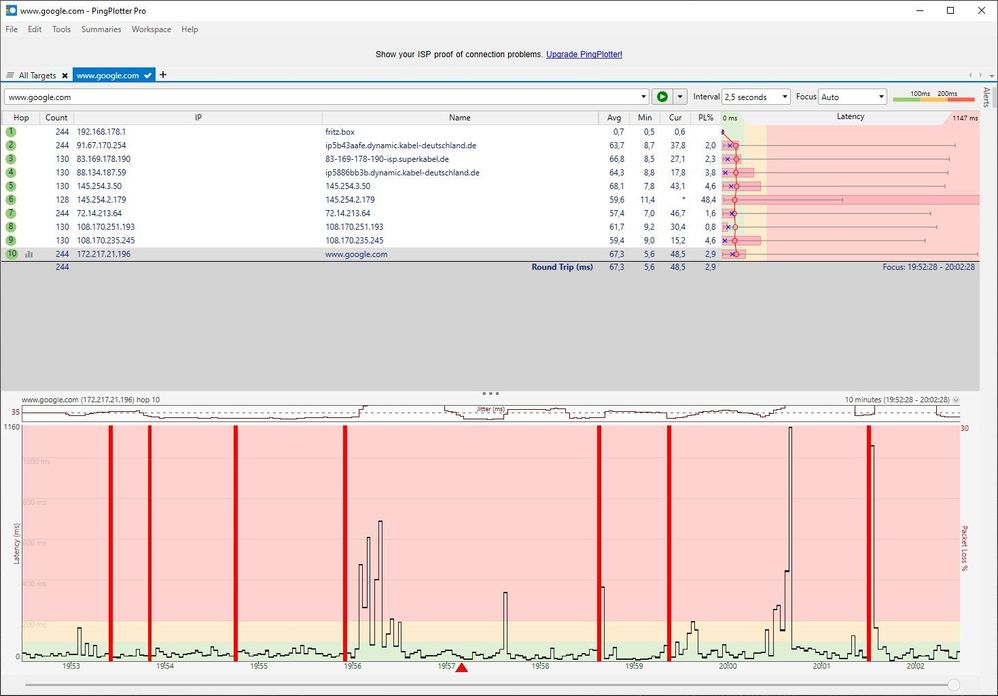Open the Focus Auto dropdown
This screenshot has height=696, width=998.
(852, 97)
